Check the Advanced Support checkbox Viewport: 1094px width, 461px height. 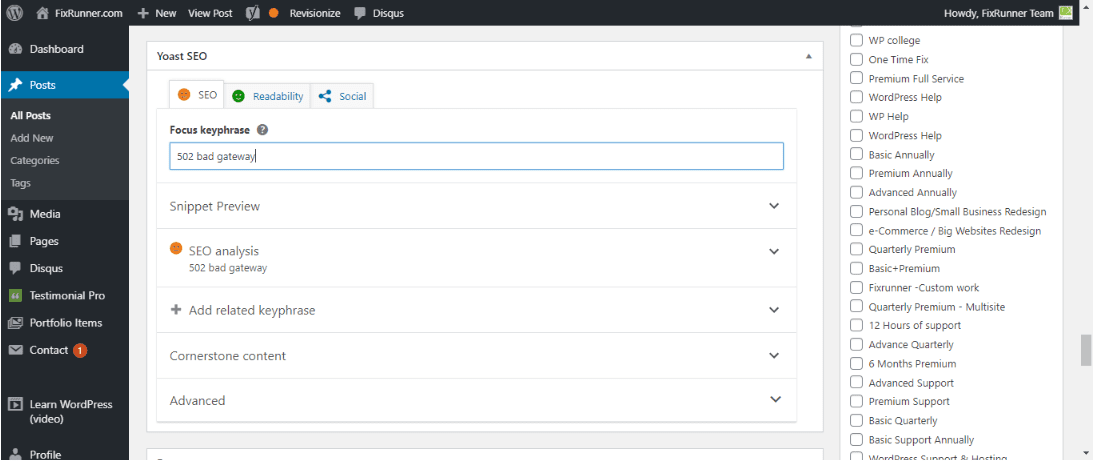point(856,383)
